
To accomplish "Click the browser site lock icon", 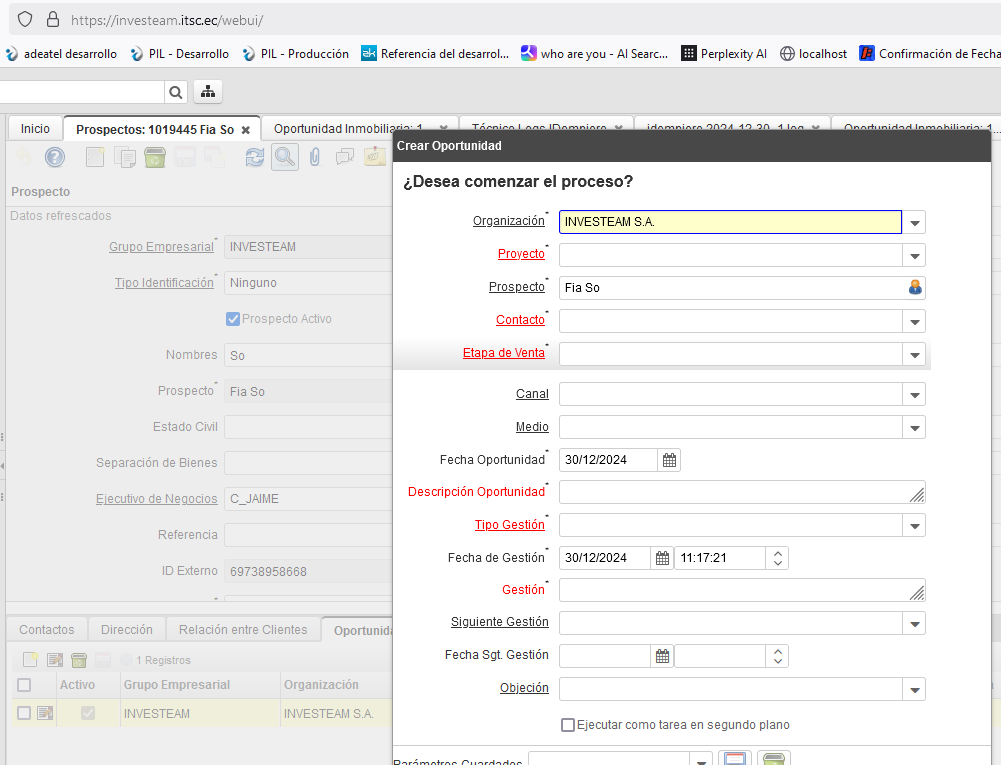I will [x=53, y=19].
